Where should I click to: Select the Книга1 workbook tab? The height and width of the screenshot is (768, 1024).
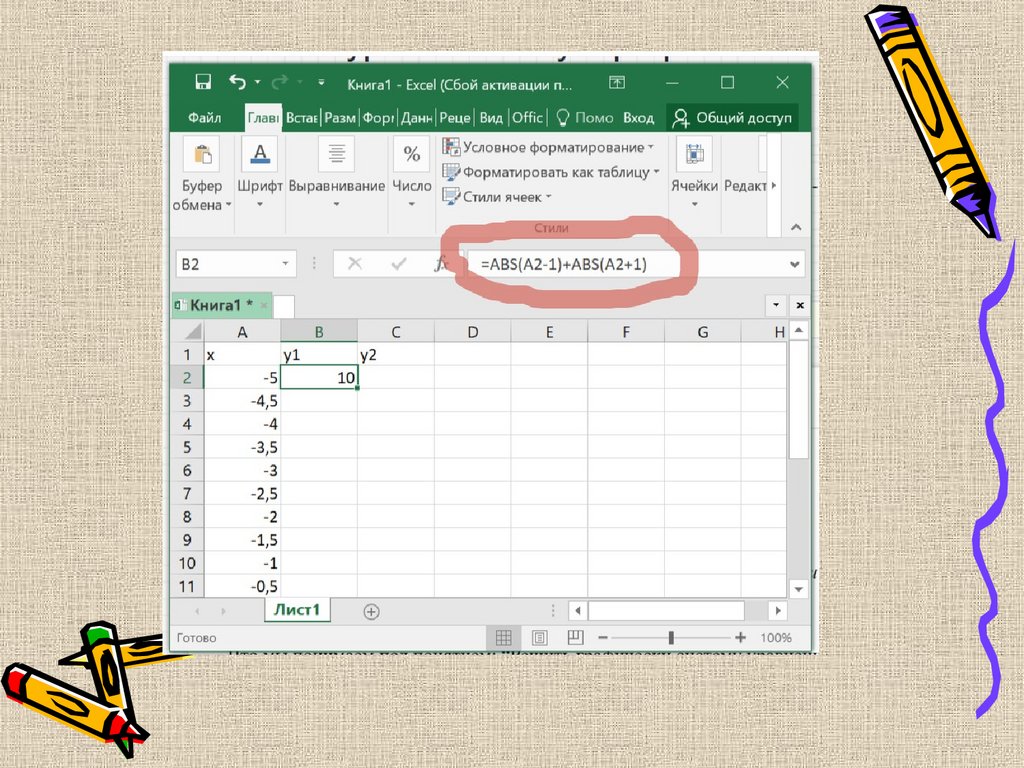(x=221, y=305)
